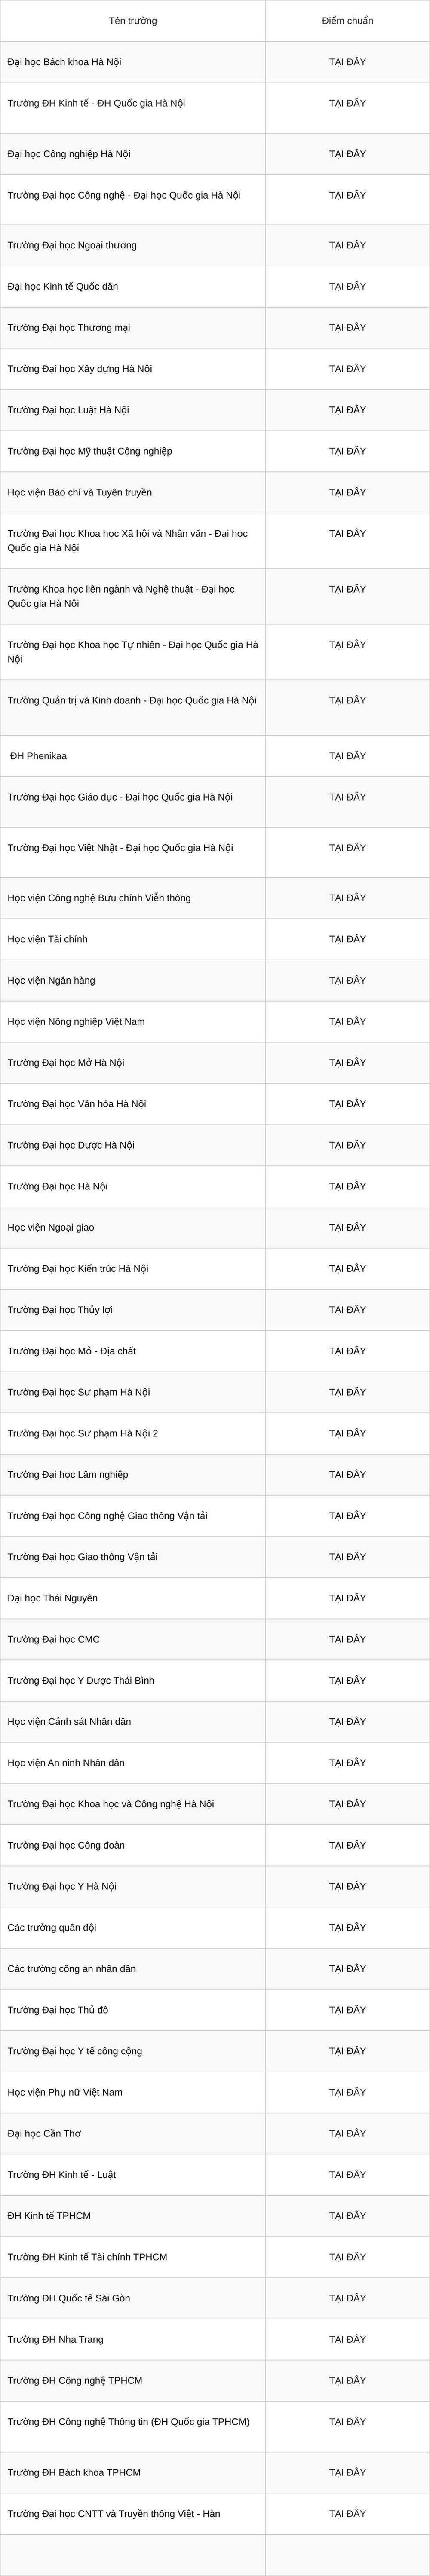430x2576 pixels.
Task: Open TẠI ĐÂY for Học viện Ngân hàng
Action: point(347,980)
